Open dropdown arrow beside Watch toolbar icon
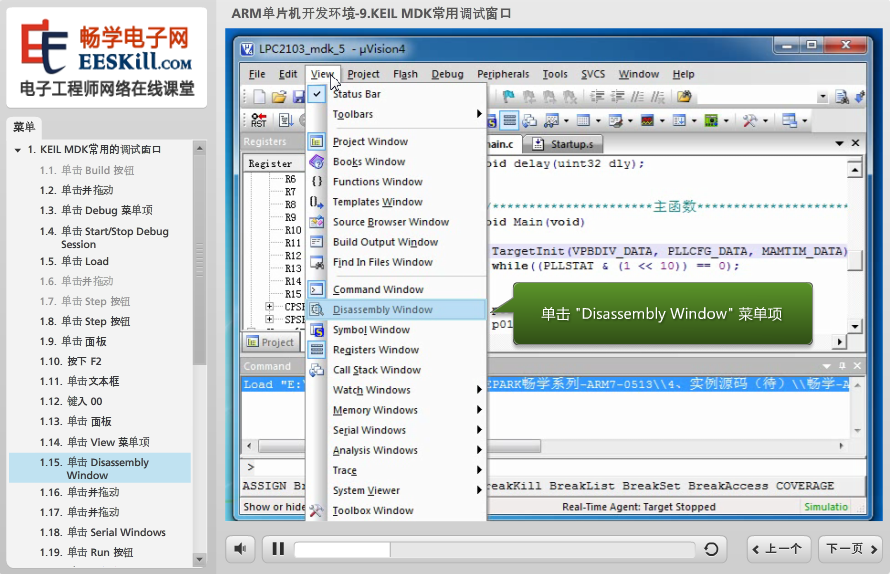 point(566,120)
